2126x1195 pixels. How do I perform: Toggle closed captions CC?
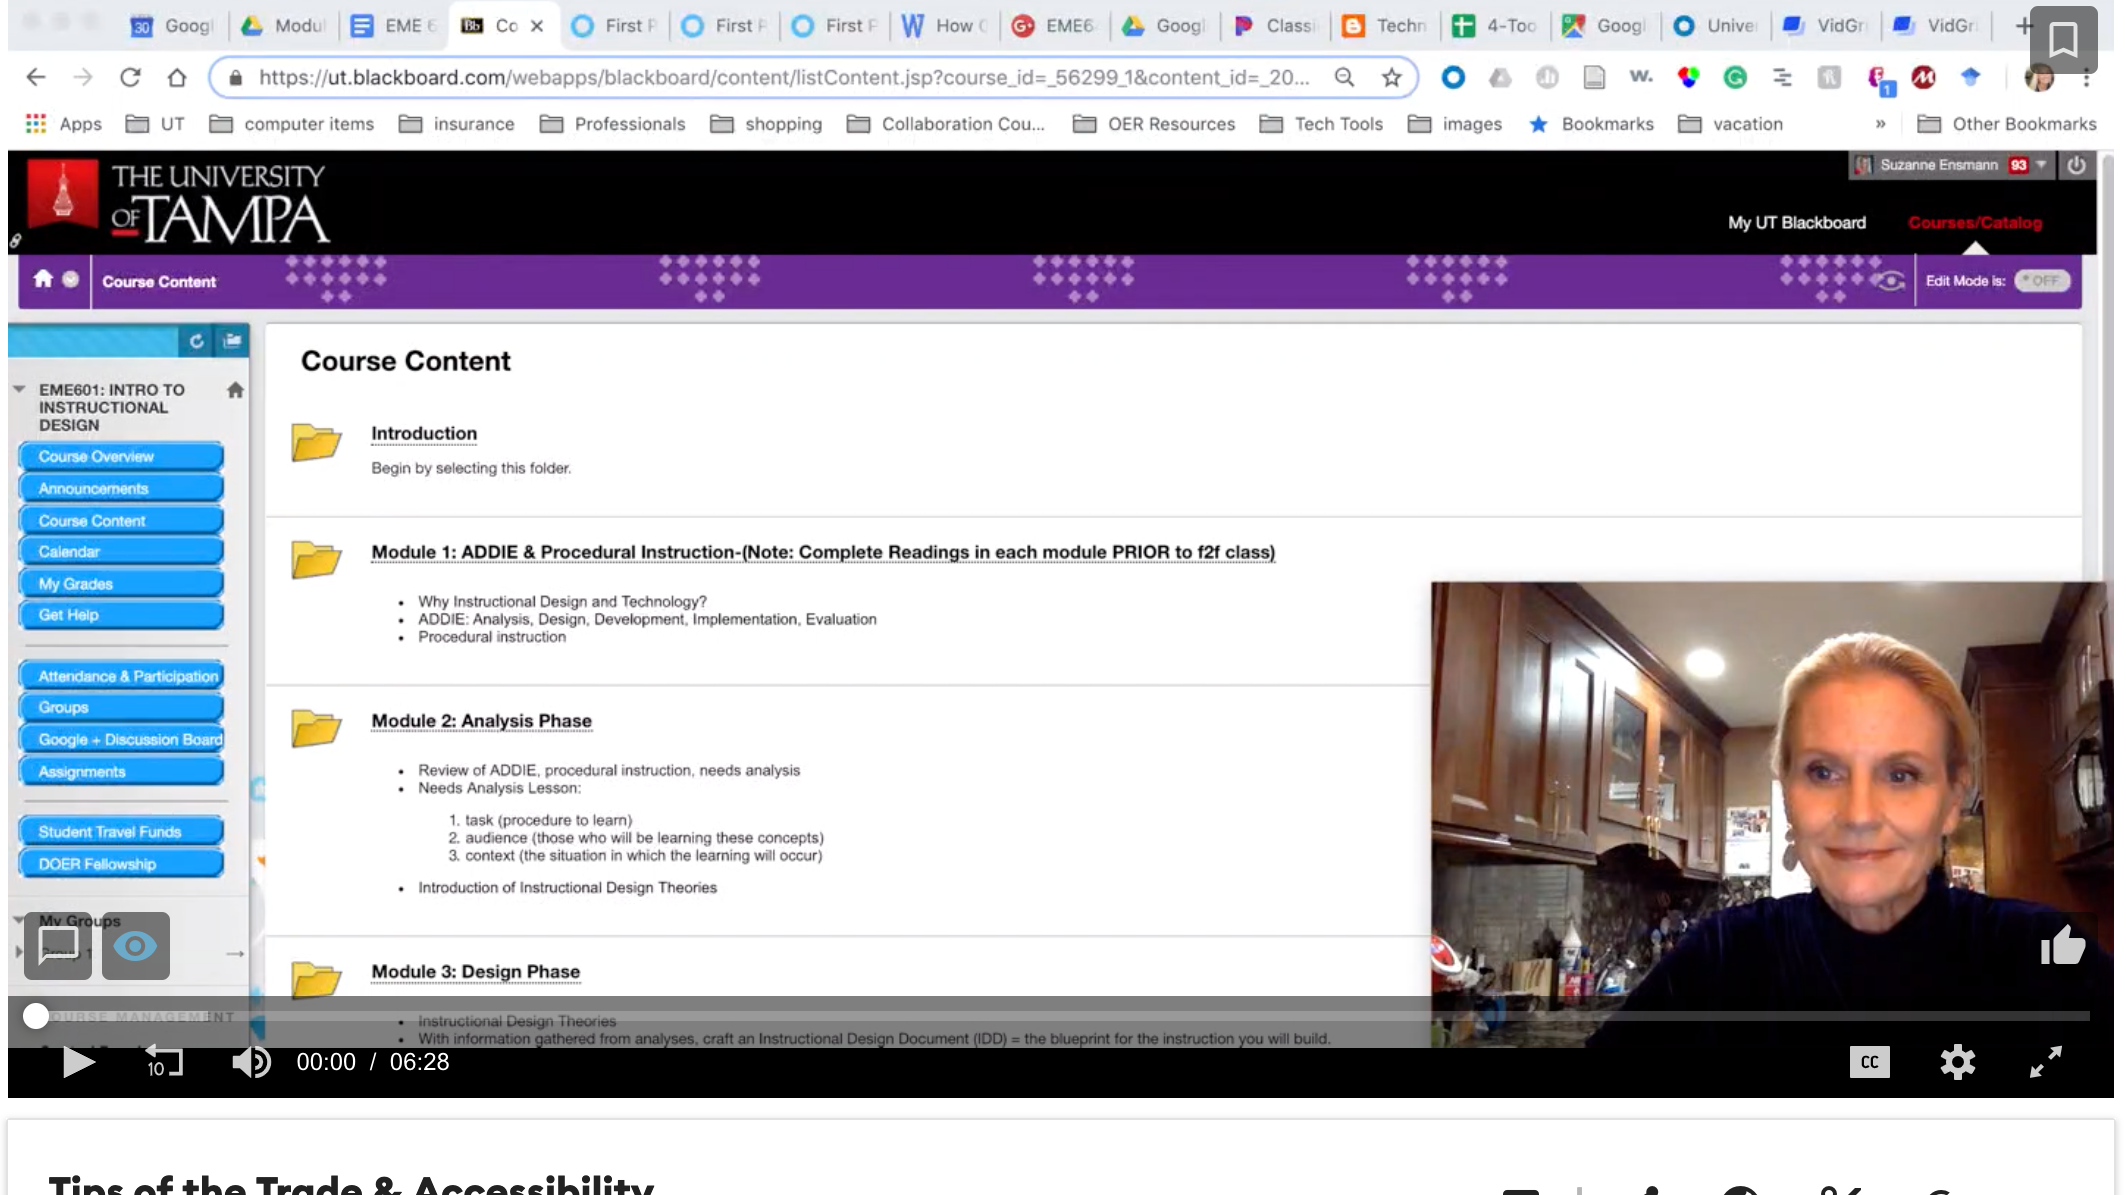click(x=1870, y=1062)
